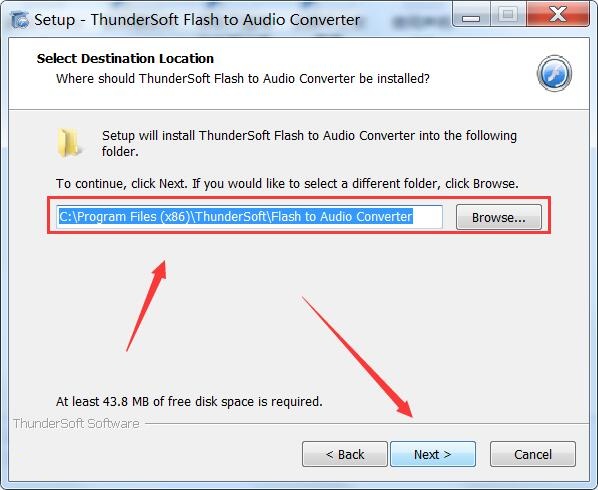Cancel the ThunderSoft setup
The width and height of the screenshot is (598, 490).
(x=533, y=454)
